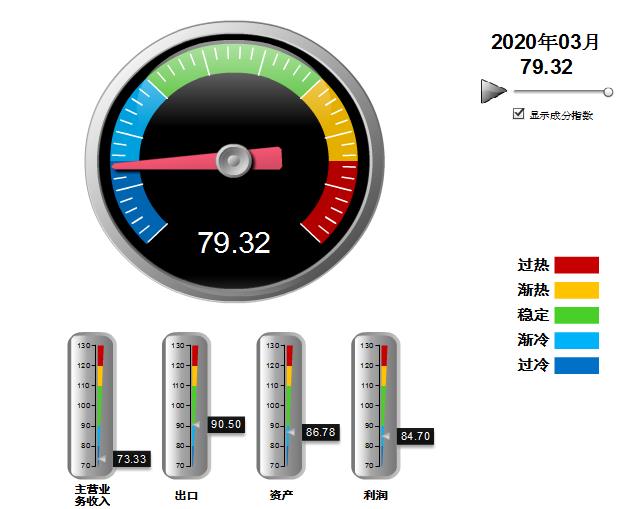Click the dark blue 过冷 legend swatch

(576, 365)
